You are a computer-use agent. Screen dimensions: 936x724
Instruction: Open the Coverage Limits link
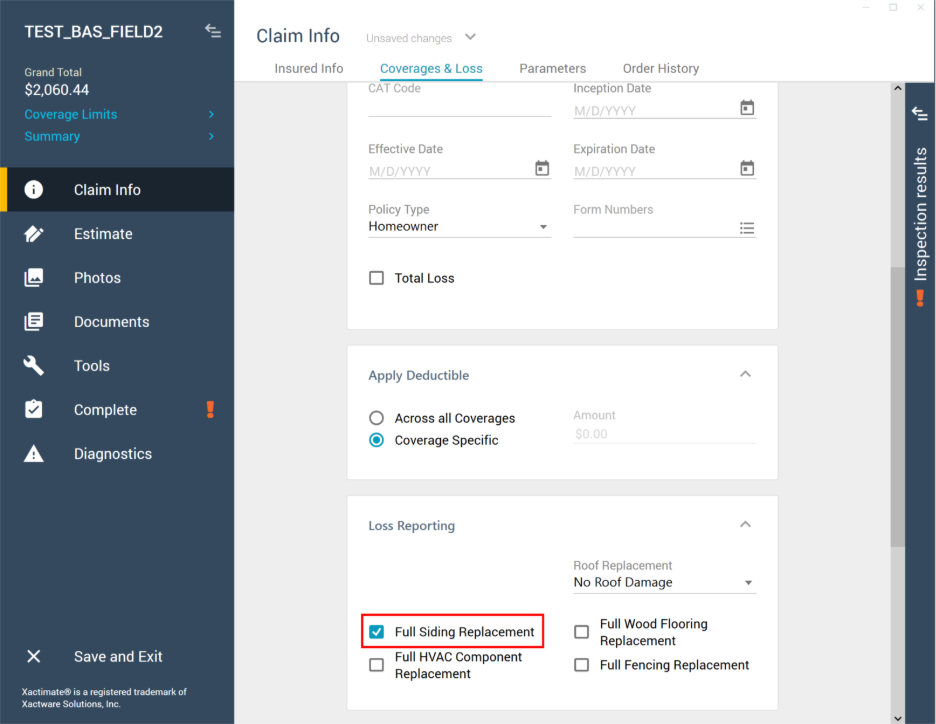[71, 114]
